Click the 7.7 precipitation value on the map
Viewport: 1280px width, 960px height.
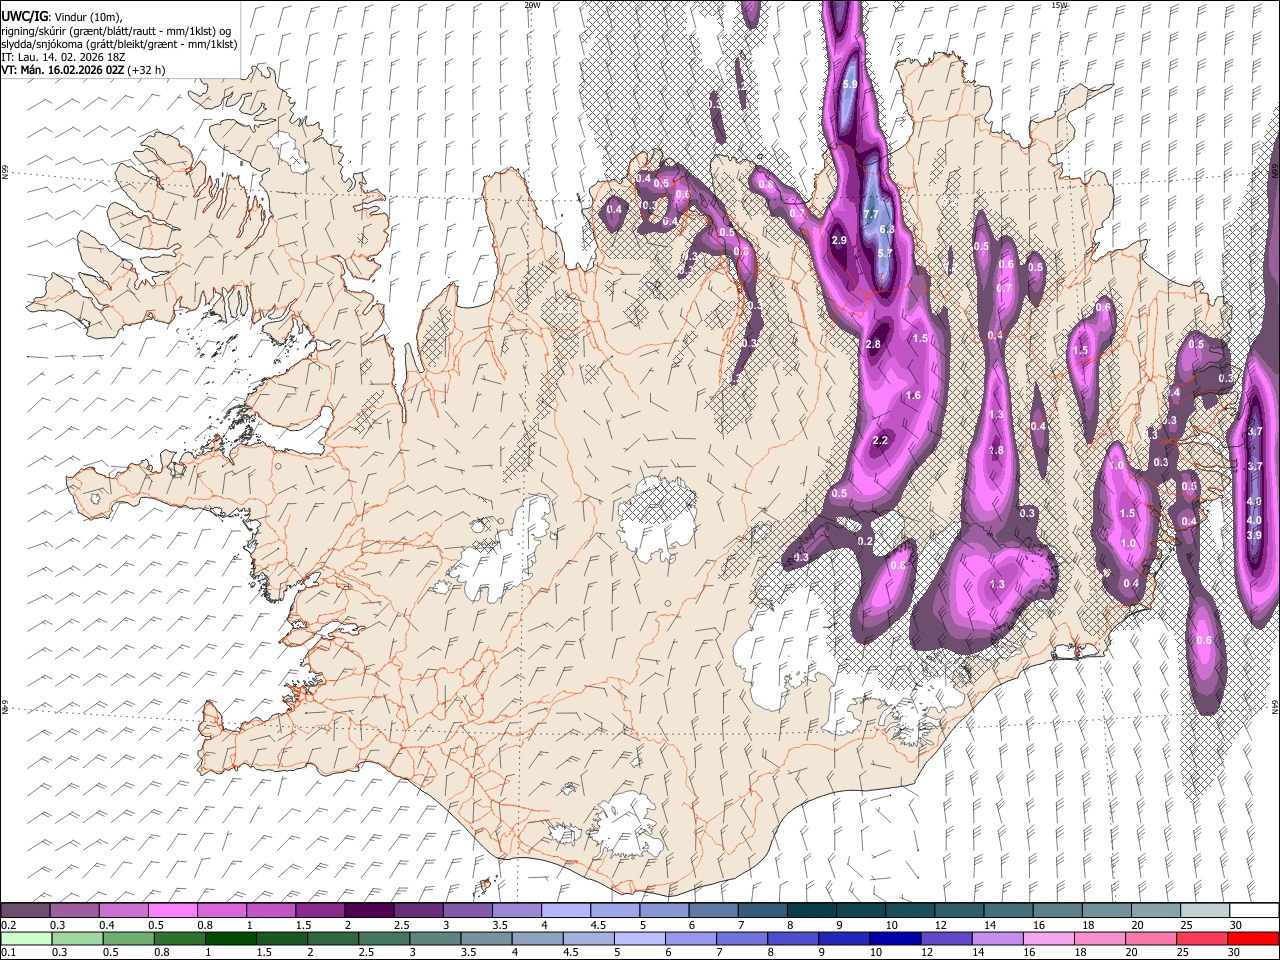(870, 214)
